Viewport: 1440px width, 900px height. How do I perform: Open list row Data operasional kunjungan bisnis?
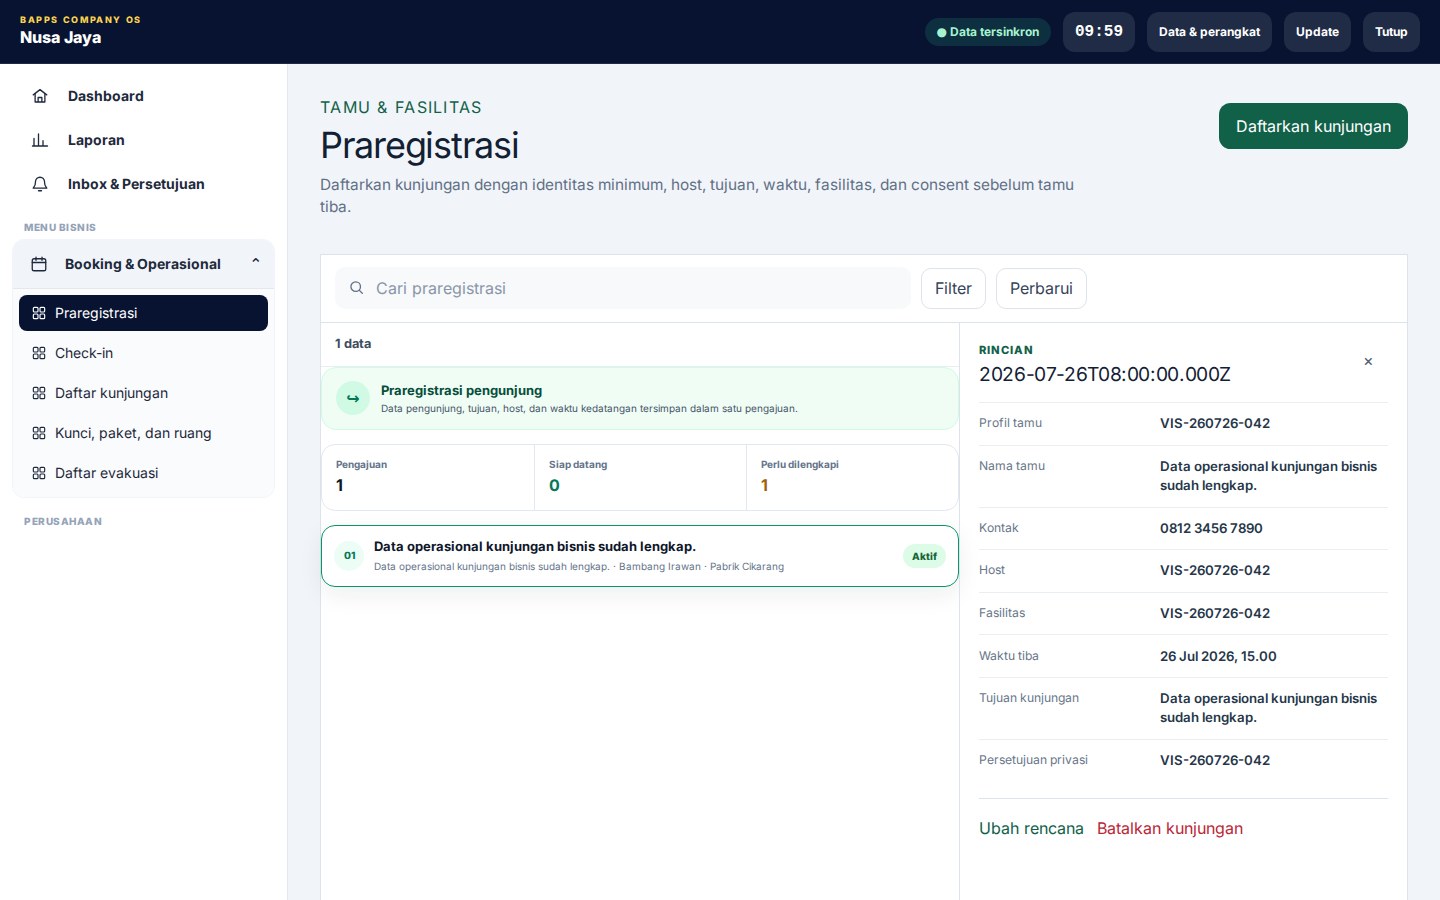tap(640, 556)
